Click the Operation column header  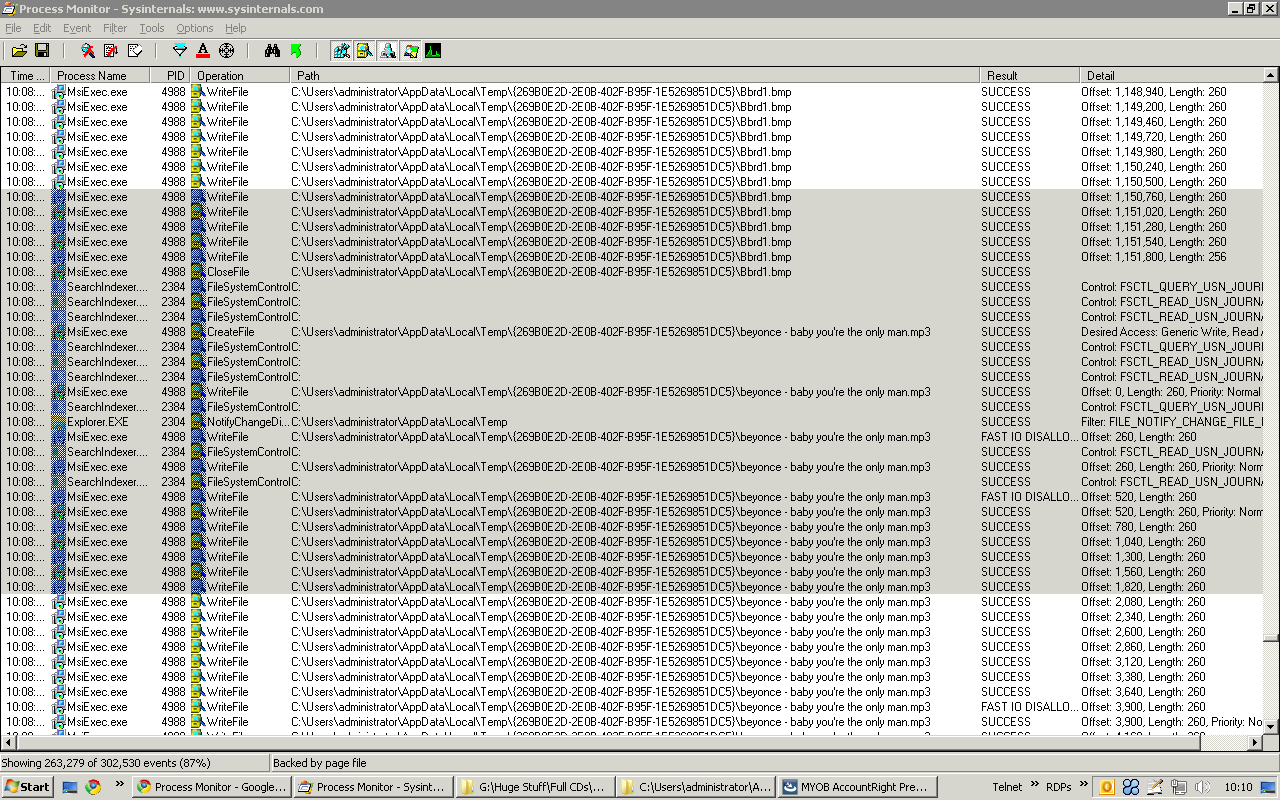coord(240,75)
